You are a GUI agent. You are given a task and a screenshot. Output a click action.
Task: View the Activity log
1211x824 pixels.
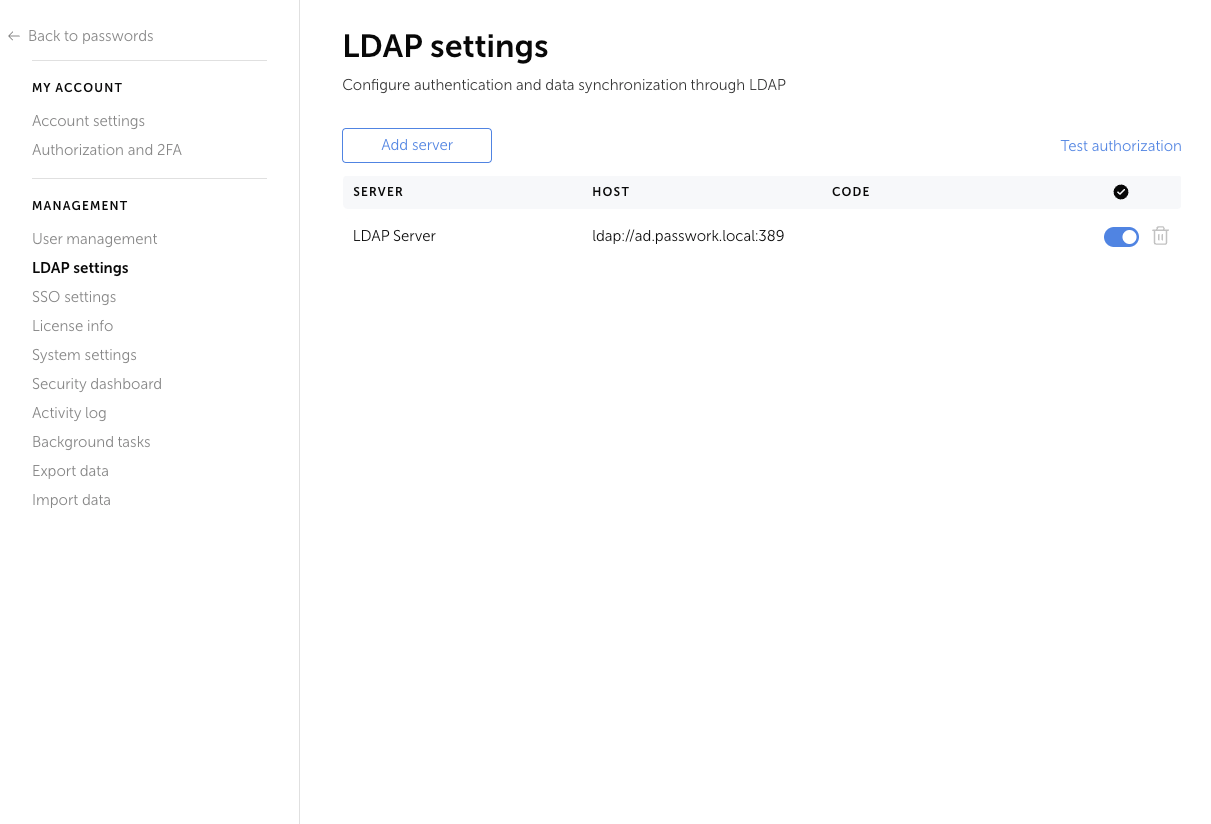point(69,412)
